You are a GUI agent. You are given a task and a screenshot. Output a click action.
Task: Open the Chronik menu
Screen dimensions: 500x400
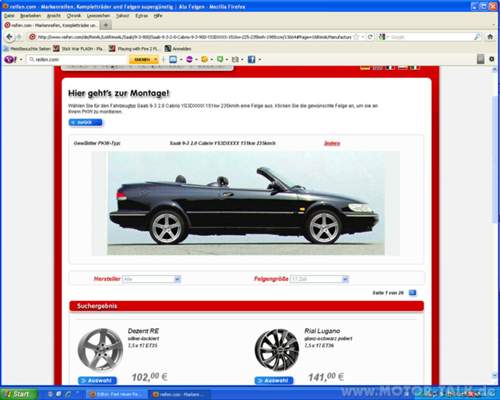click(x=74, y=16)
